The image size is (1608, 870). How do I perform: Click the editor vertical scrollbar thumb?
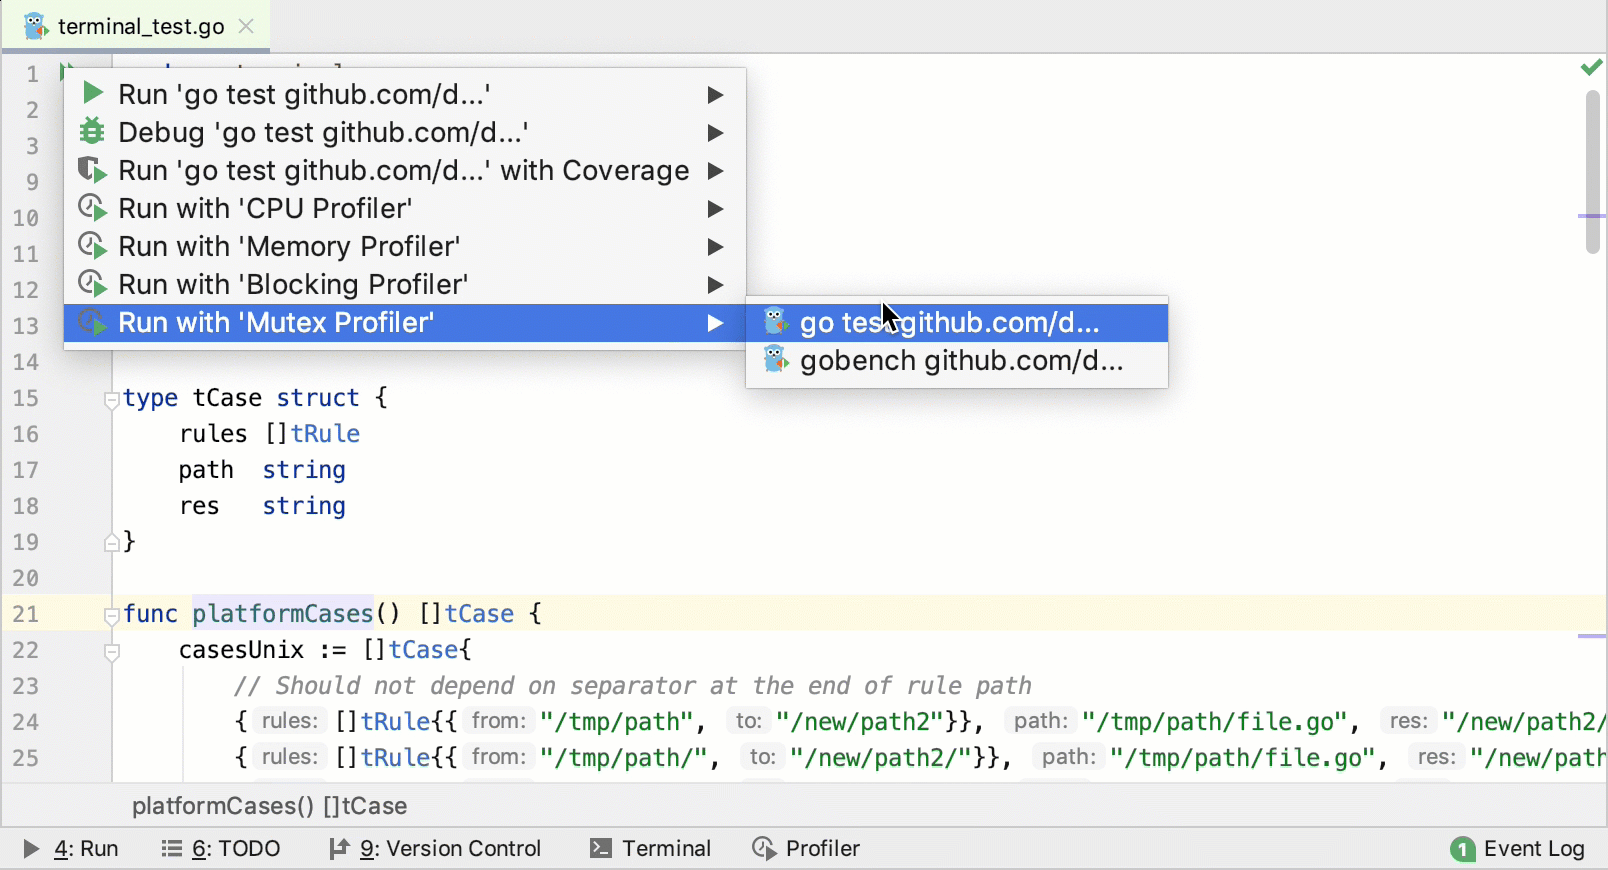click(x=1592, y=171)
